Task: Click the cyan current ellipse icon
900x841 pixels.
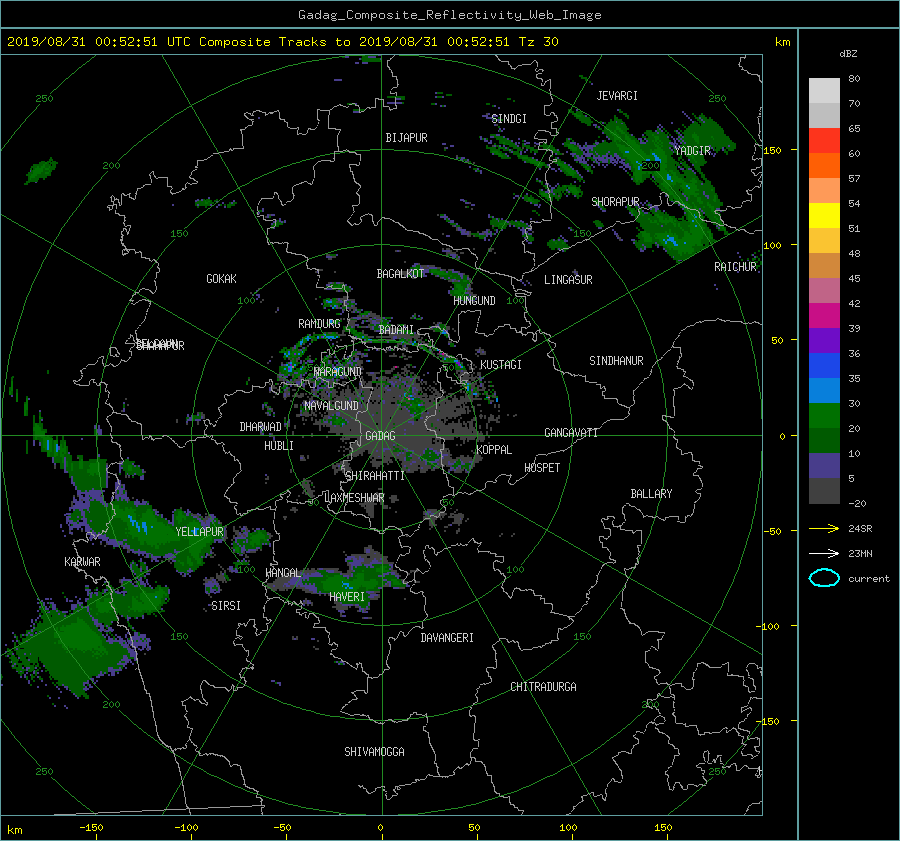Action: coord(824,578)
